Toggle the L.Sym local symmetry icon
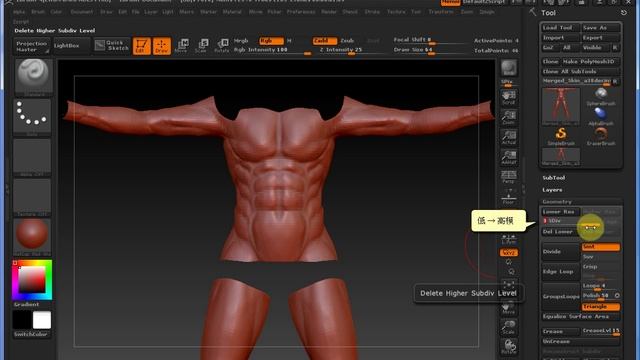This screenshot has height=360, width=640. [509, 239]
